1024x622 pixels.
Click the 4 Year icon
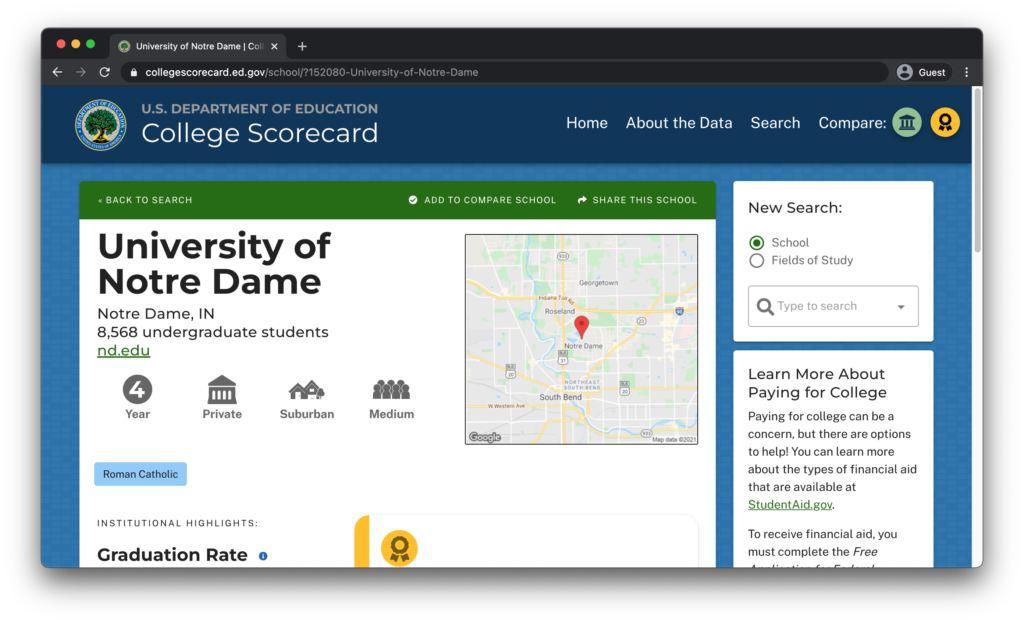point(138,390)
